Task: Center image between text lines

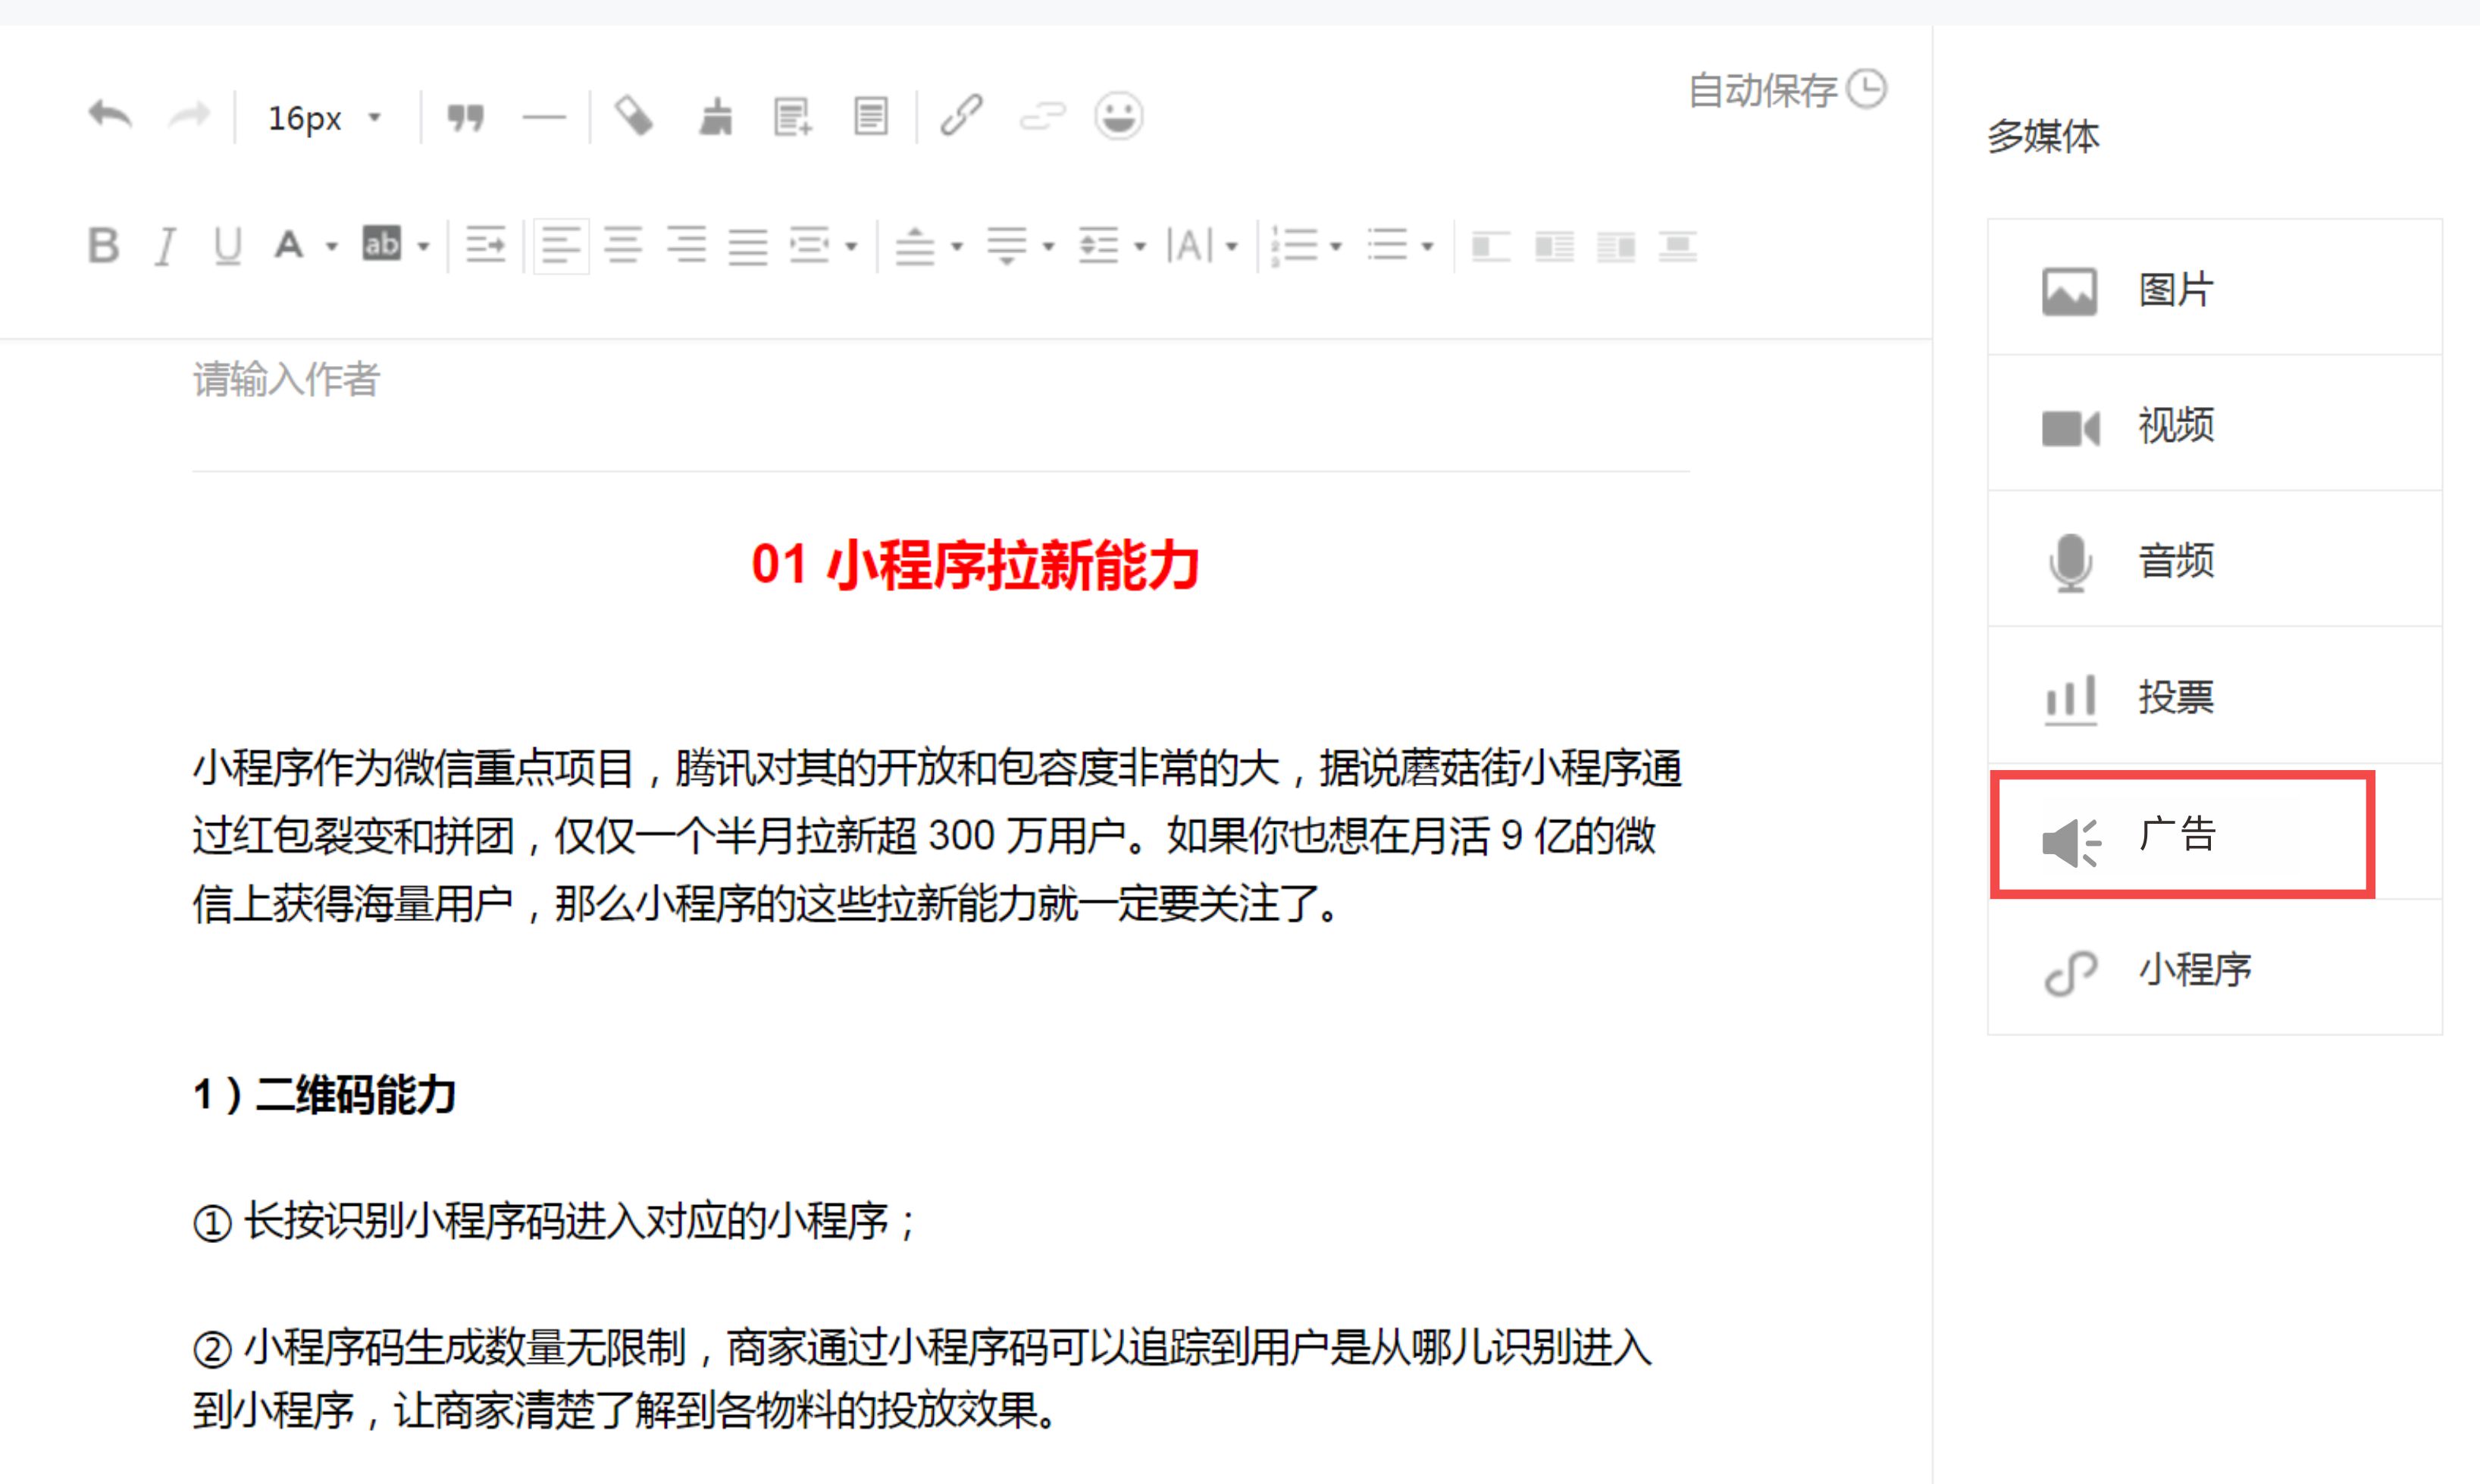Action: (1678, 246)
